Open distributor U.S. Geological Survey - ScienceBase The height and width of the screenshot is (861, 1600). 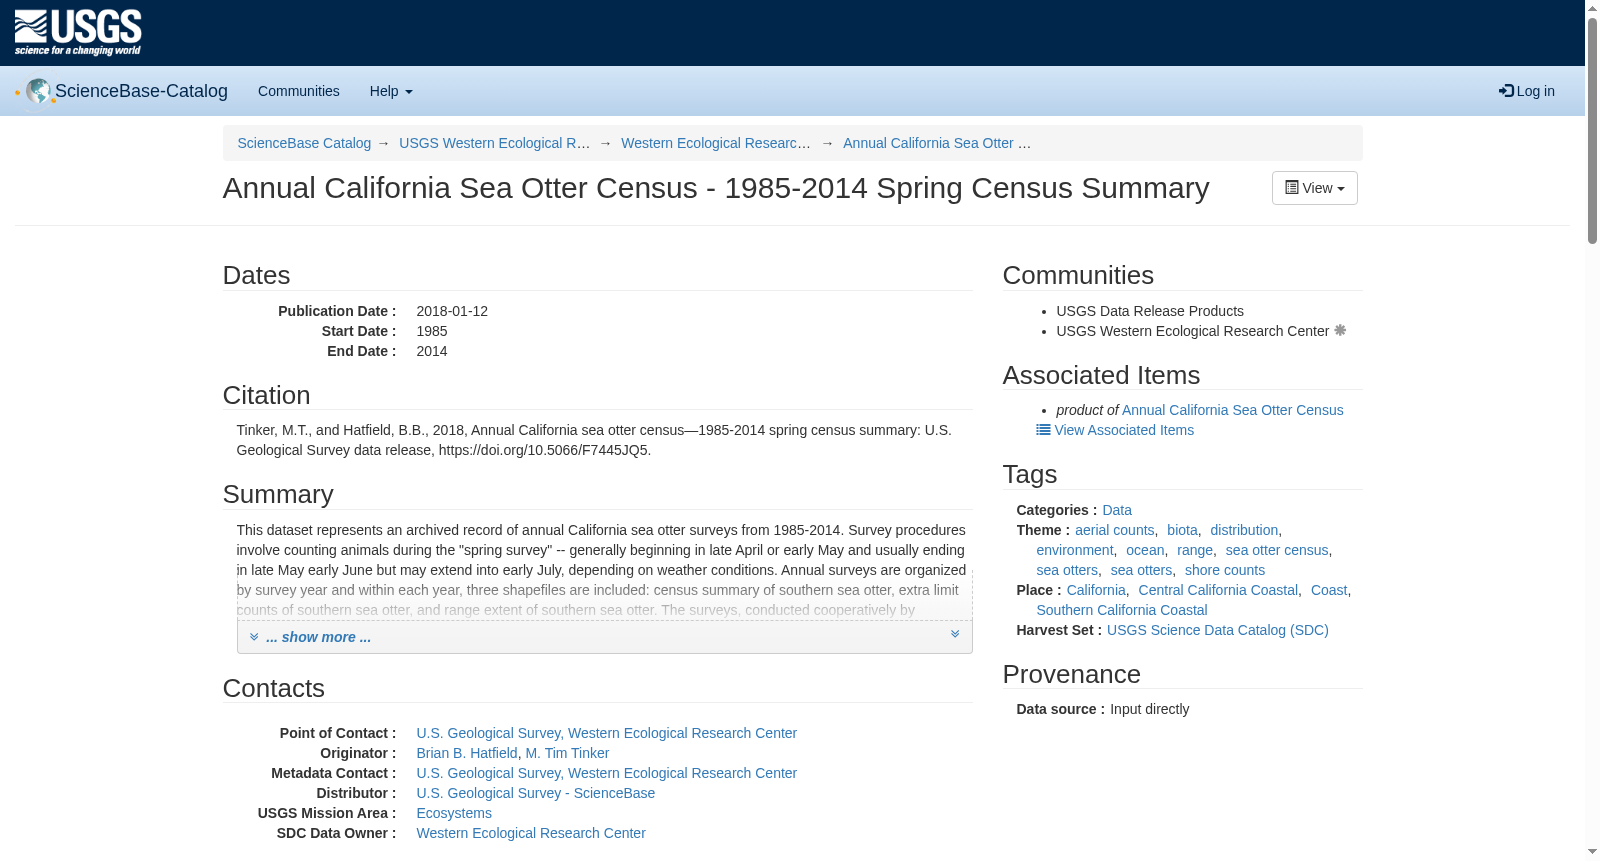[x=535, y=793]
